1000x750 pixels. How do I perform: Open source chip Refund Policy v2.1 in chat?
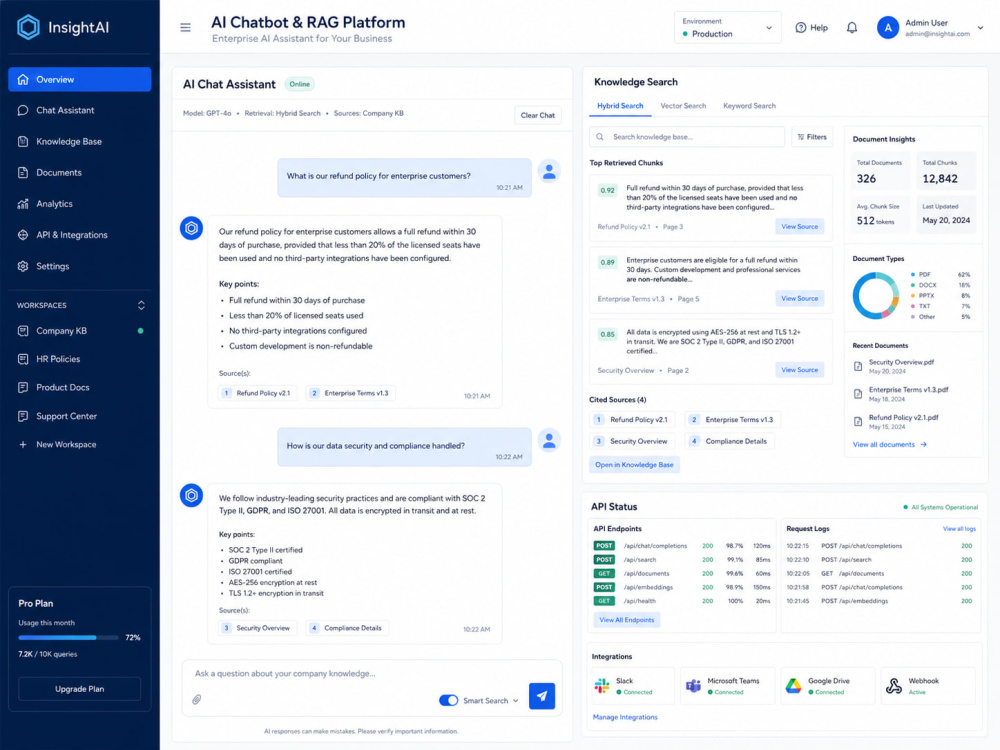point(258,393)
